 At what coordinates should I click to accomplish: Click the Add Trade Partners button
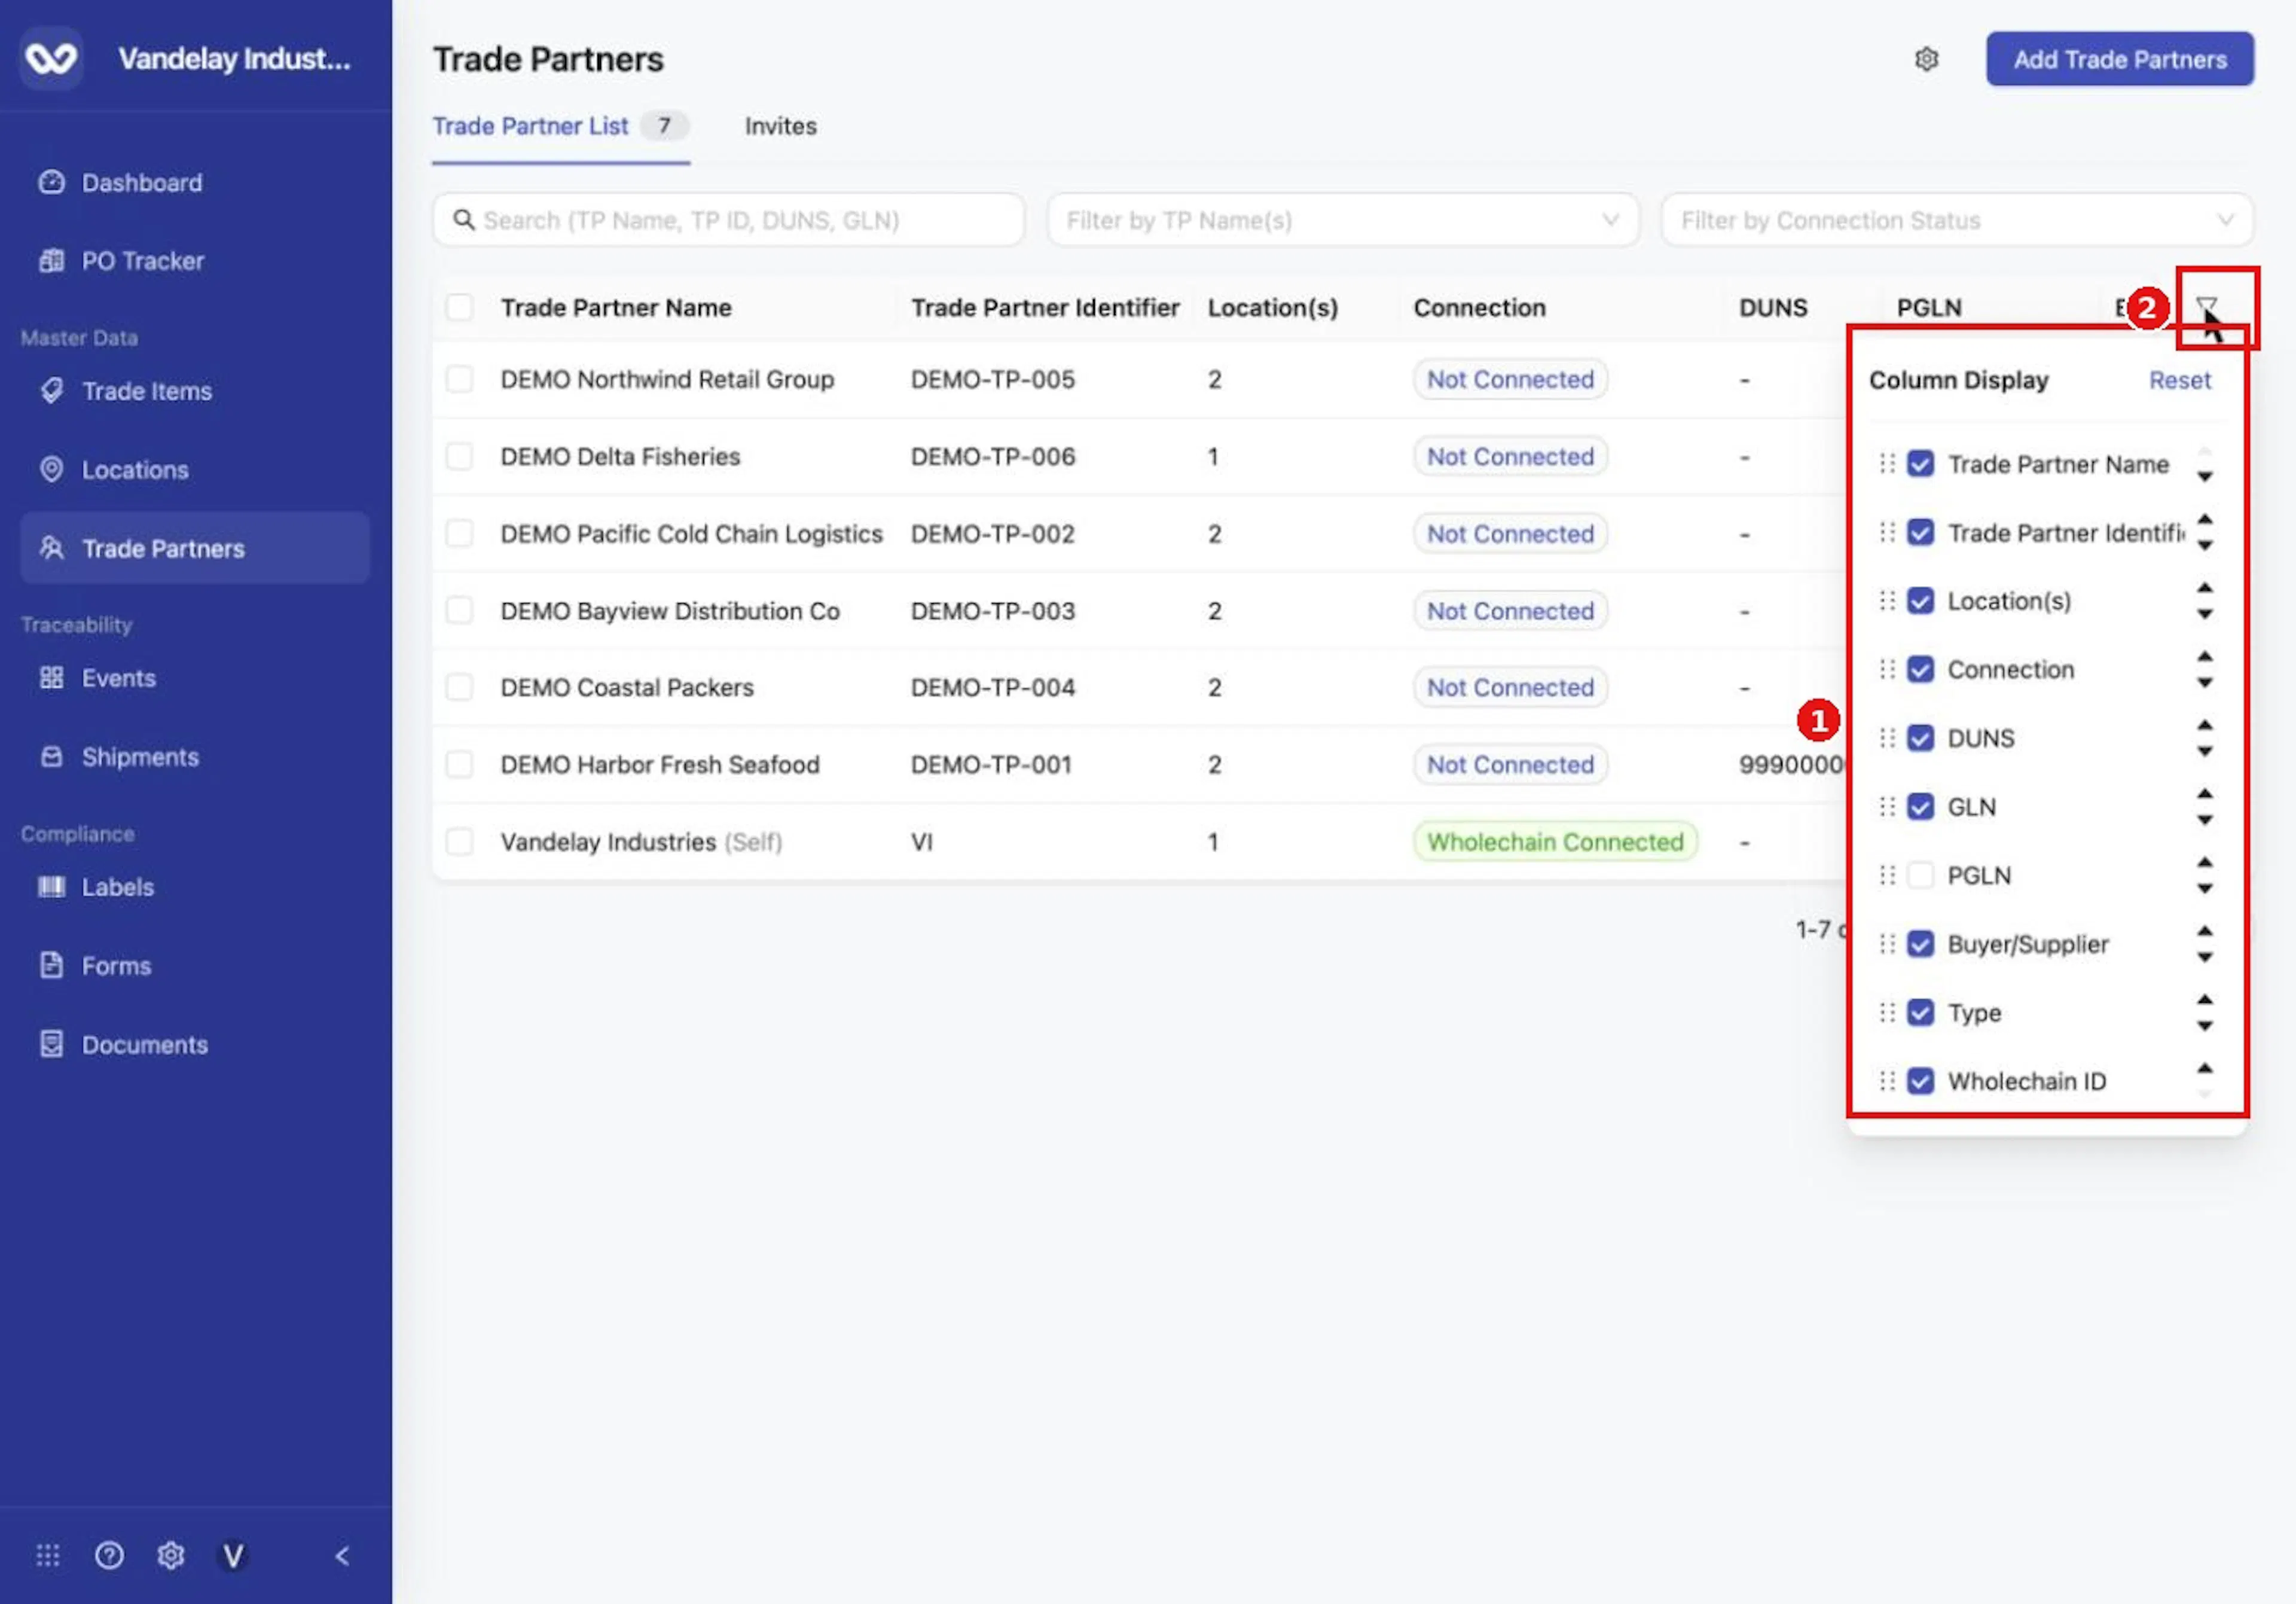[x=2119, y=59]
